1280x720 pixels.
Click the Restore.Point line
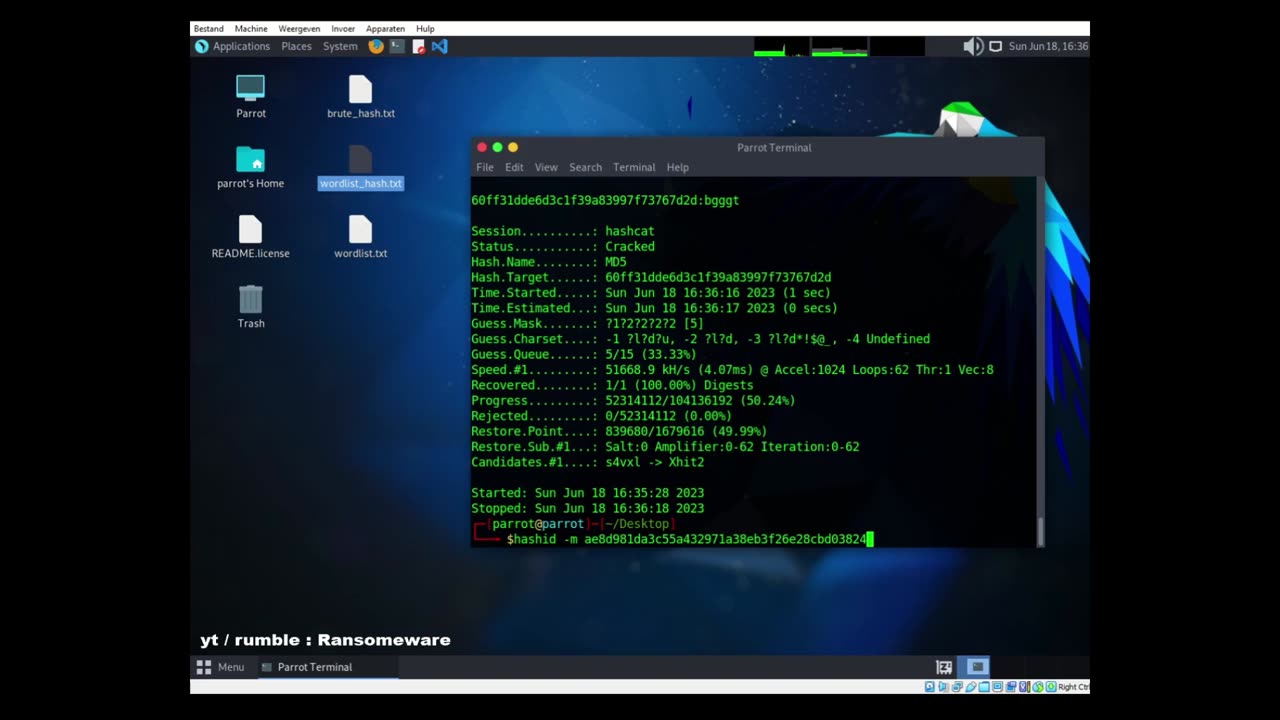619,431
